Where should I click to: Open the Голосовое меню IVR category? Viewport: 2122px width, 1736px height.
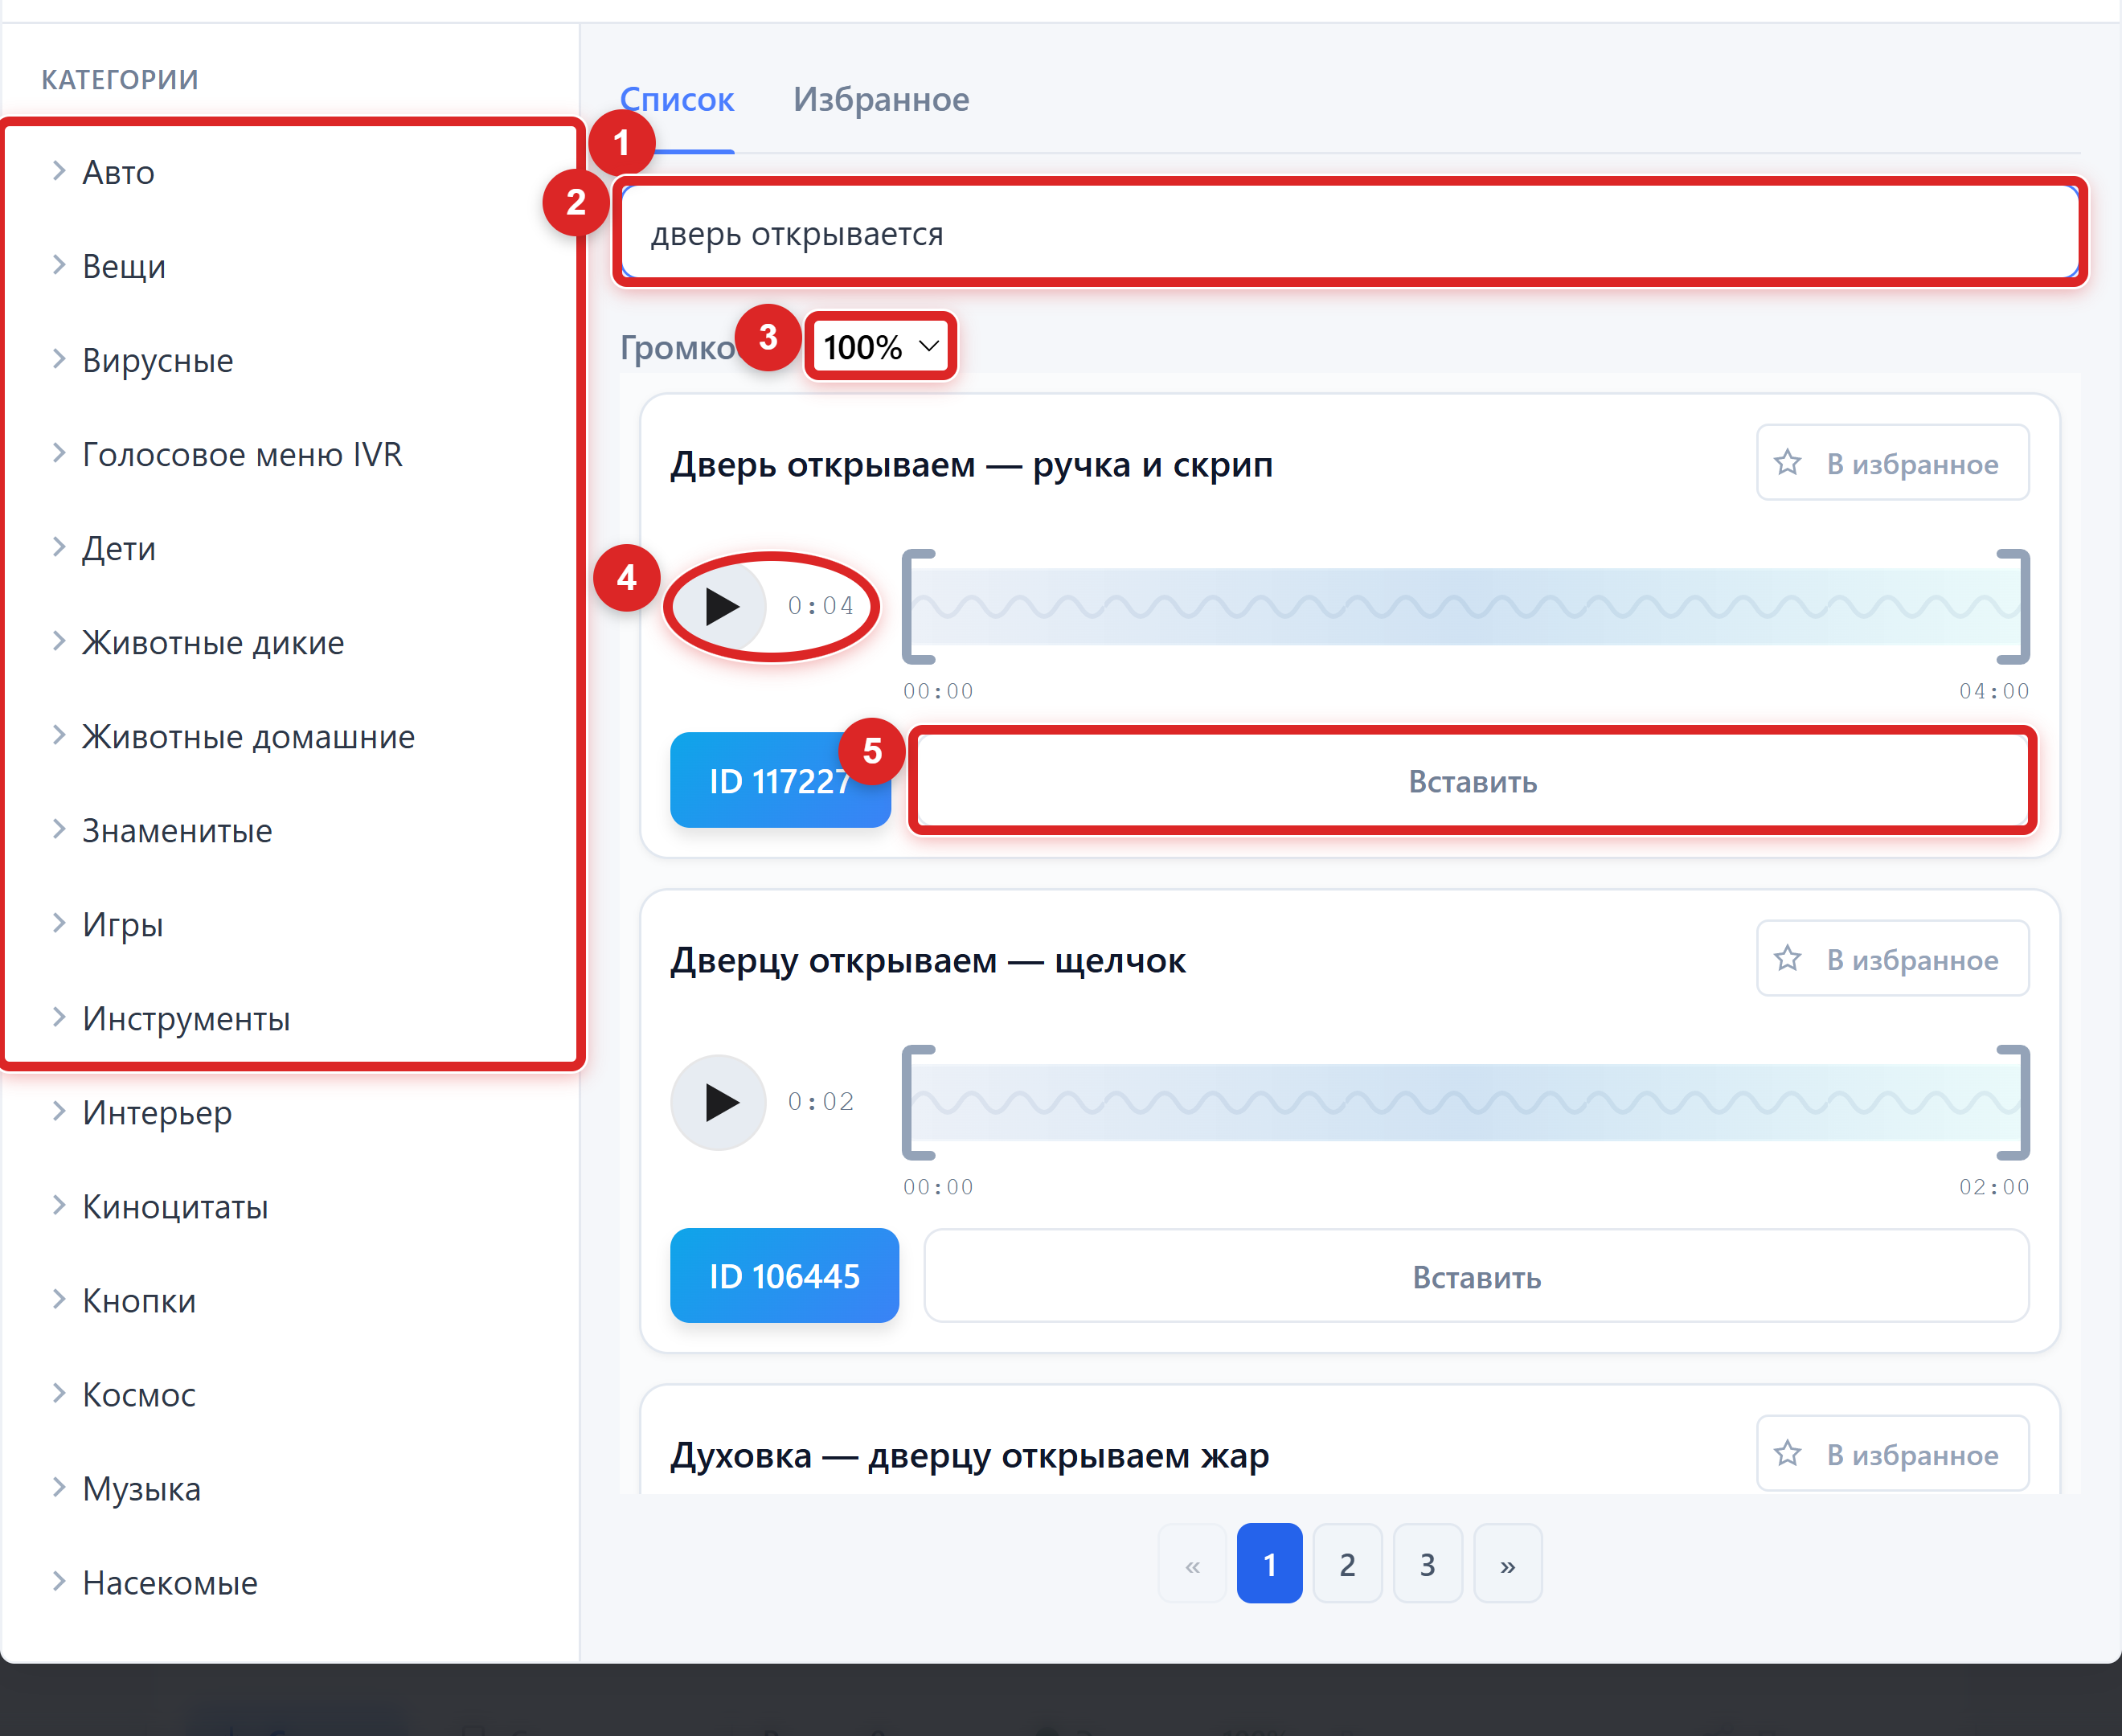[x=242, y=454]
